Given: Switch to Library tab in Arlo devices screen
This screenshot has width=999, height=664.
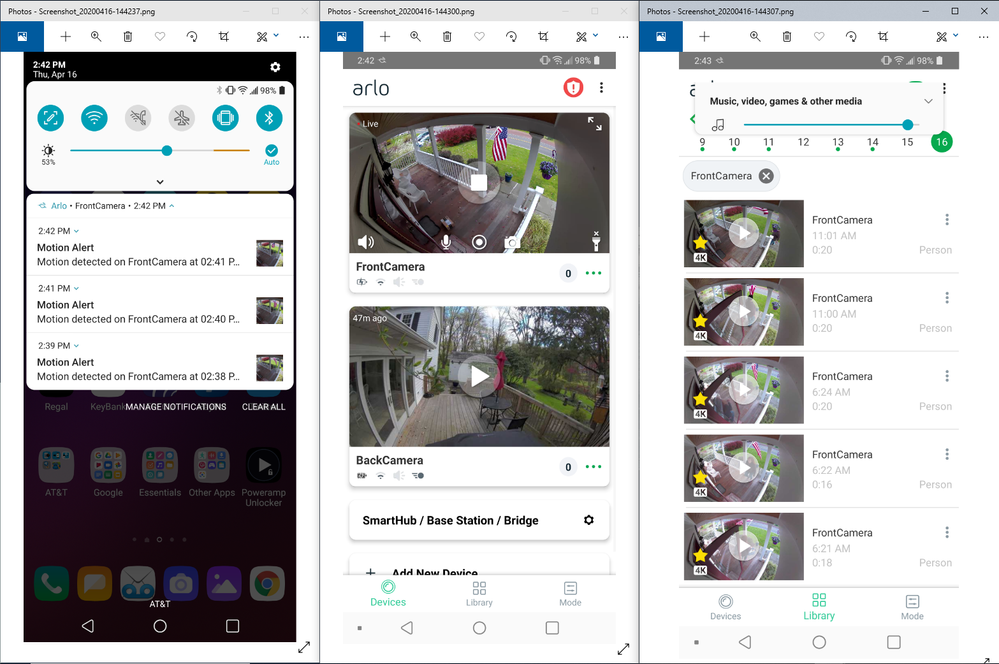Looking at the screenshot, I should coord(479,593).
